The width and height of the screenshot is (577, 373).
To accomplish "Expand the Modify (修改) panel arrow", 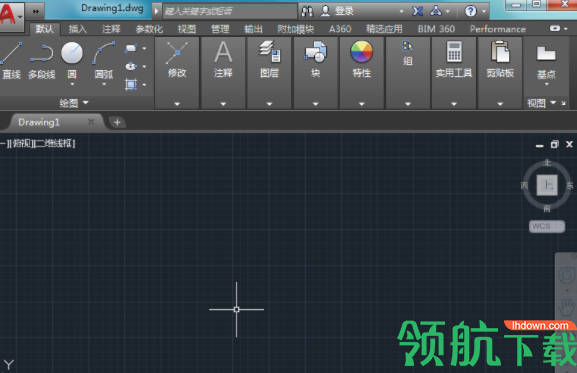I will click(177, 104).
